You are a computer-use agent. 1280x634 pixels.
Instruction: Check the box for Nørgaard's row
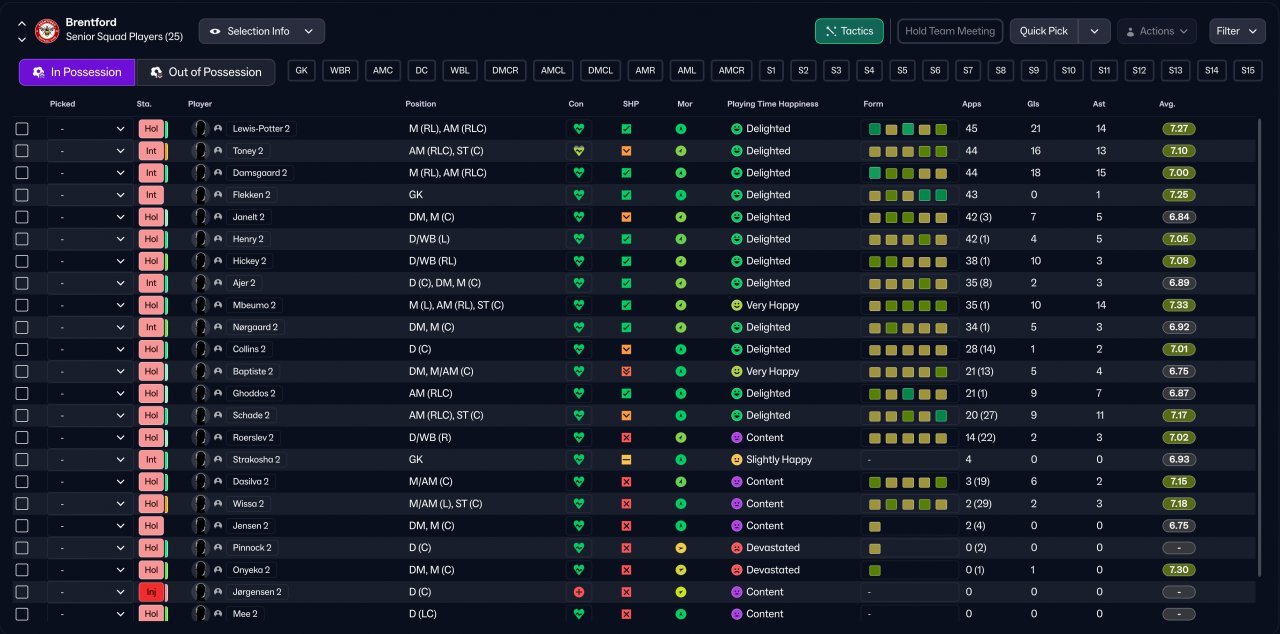(22, 327)
